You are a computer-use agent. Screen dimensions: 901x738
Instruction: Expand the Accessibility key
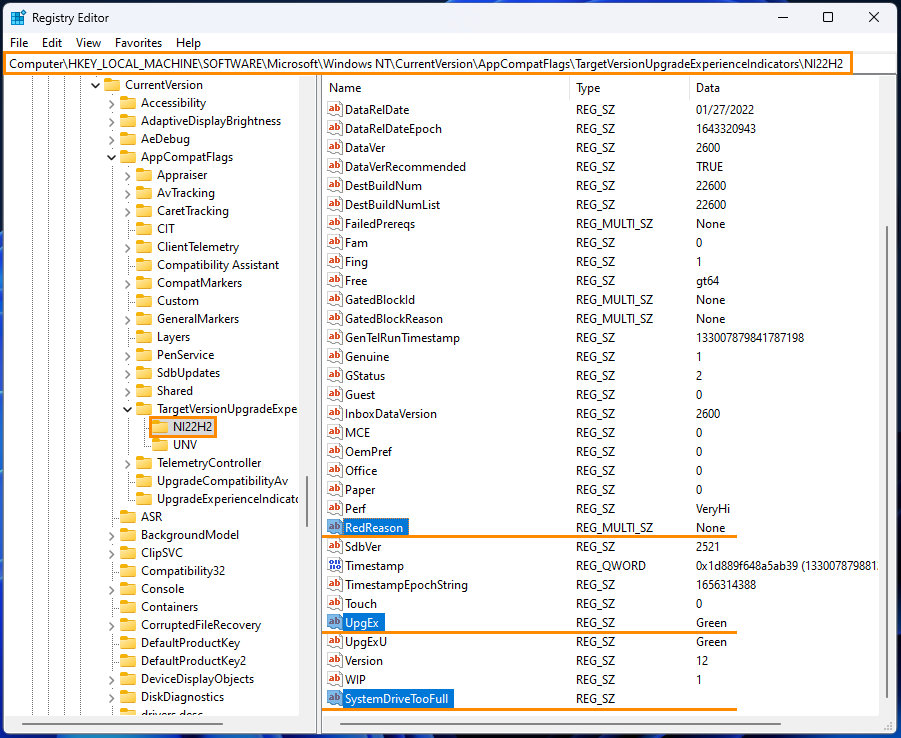click(x=111, y=103)
